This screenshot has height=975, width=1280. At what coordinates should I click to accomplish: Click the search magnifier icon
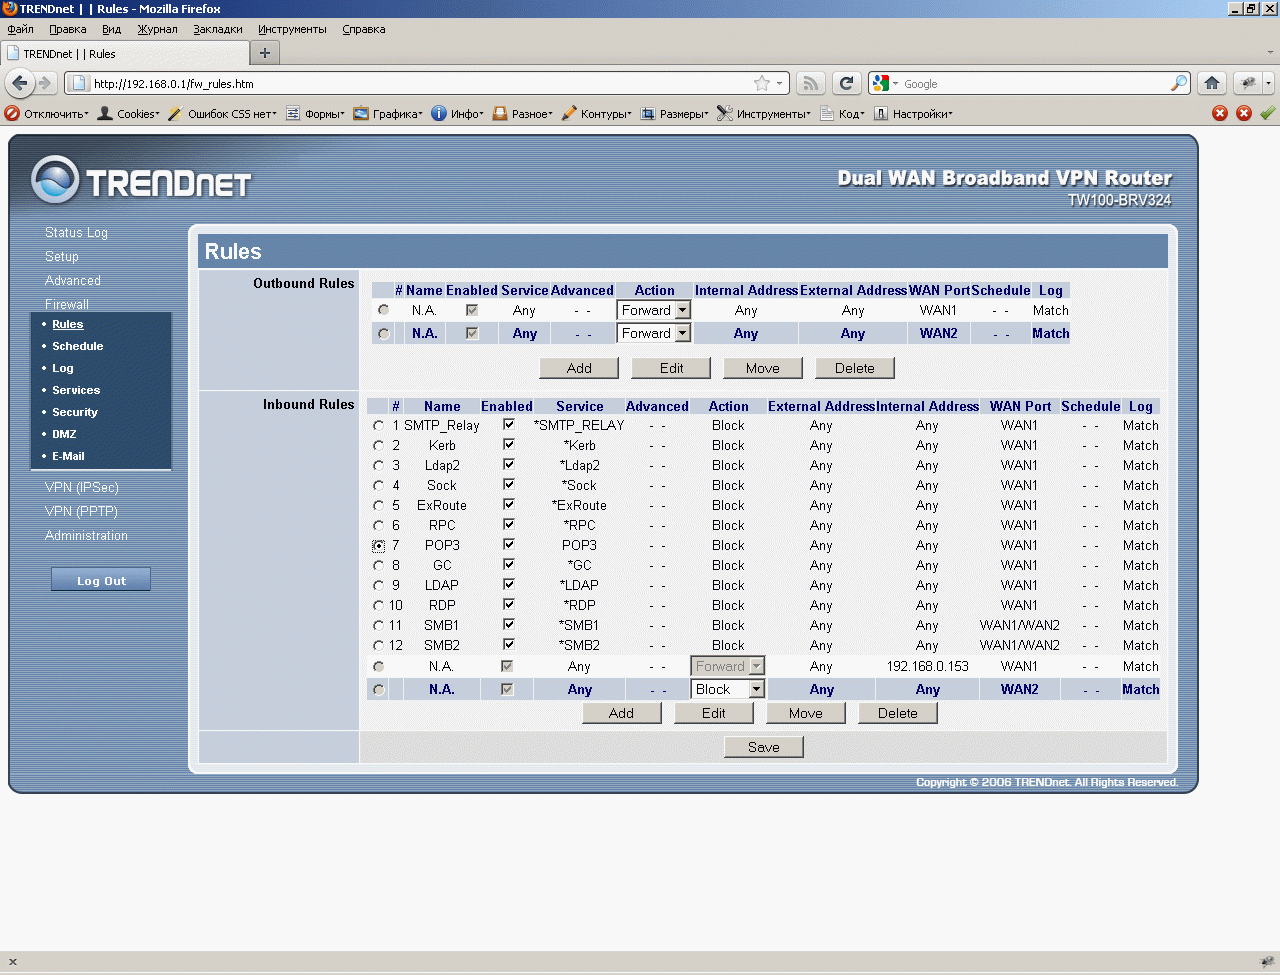[1180, 83]
